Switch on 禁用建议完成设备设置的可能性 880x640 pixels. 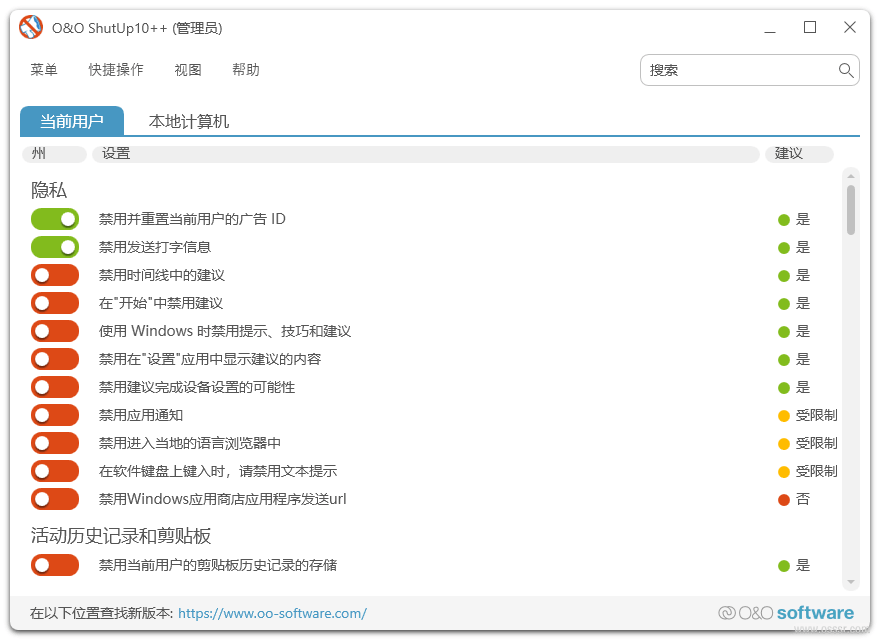[55, 387]
